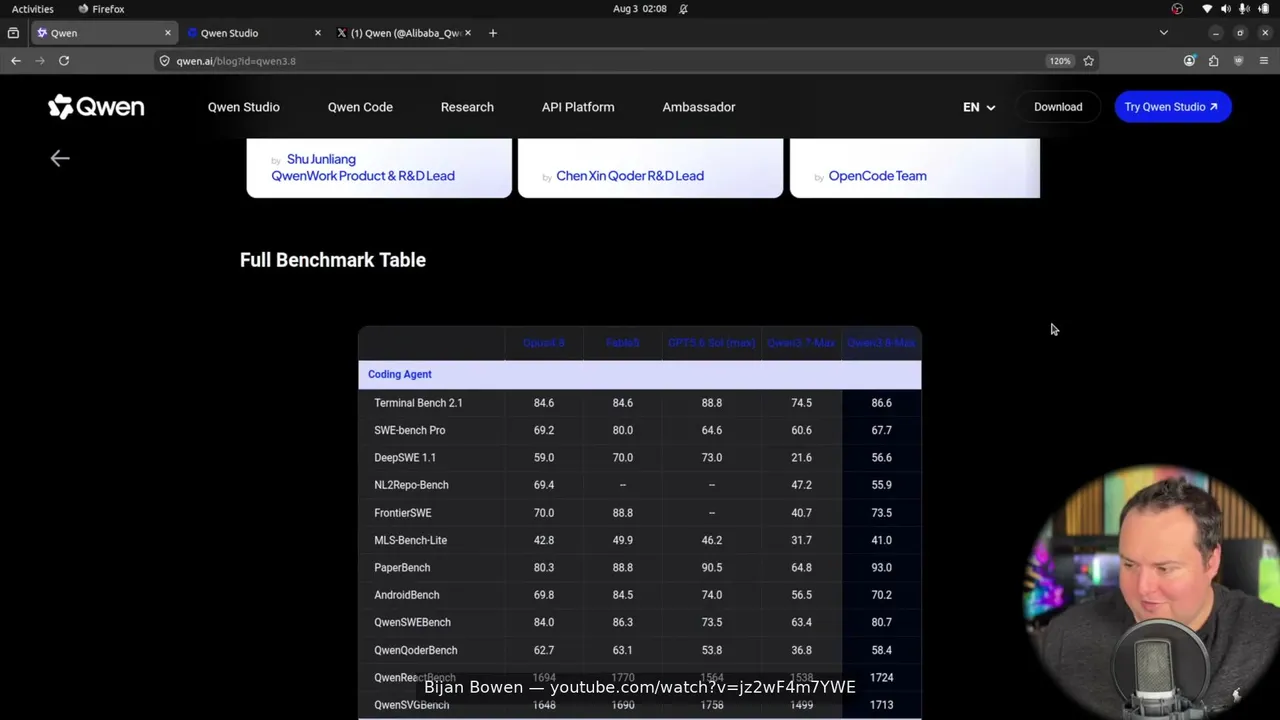Open the EN language dropdown
The image size is (1280, 720).
click(x=979, y=107)
